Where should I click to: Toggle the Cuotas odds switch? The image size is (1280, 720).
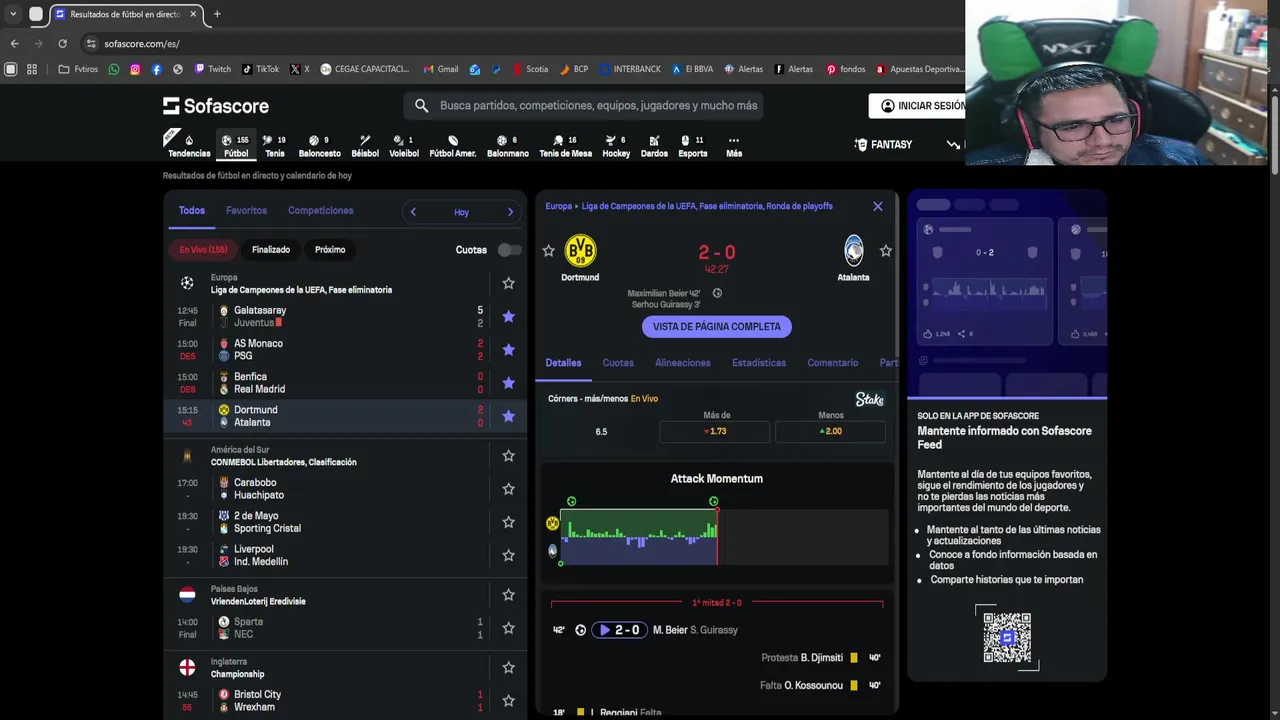pos(509,250)
